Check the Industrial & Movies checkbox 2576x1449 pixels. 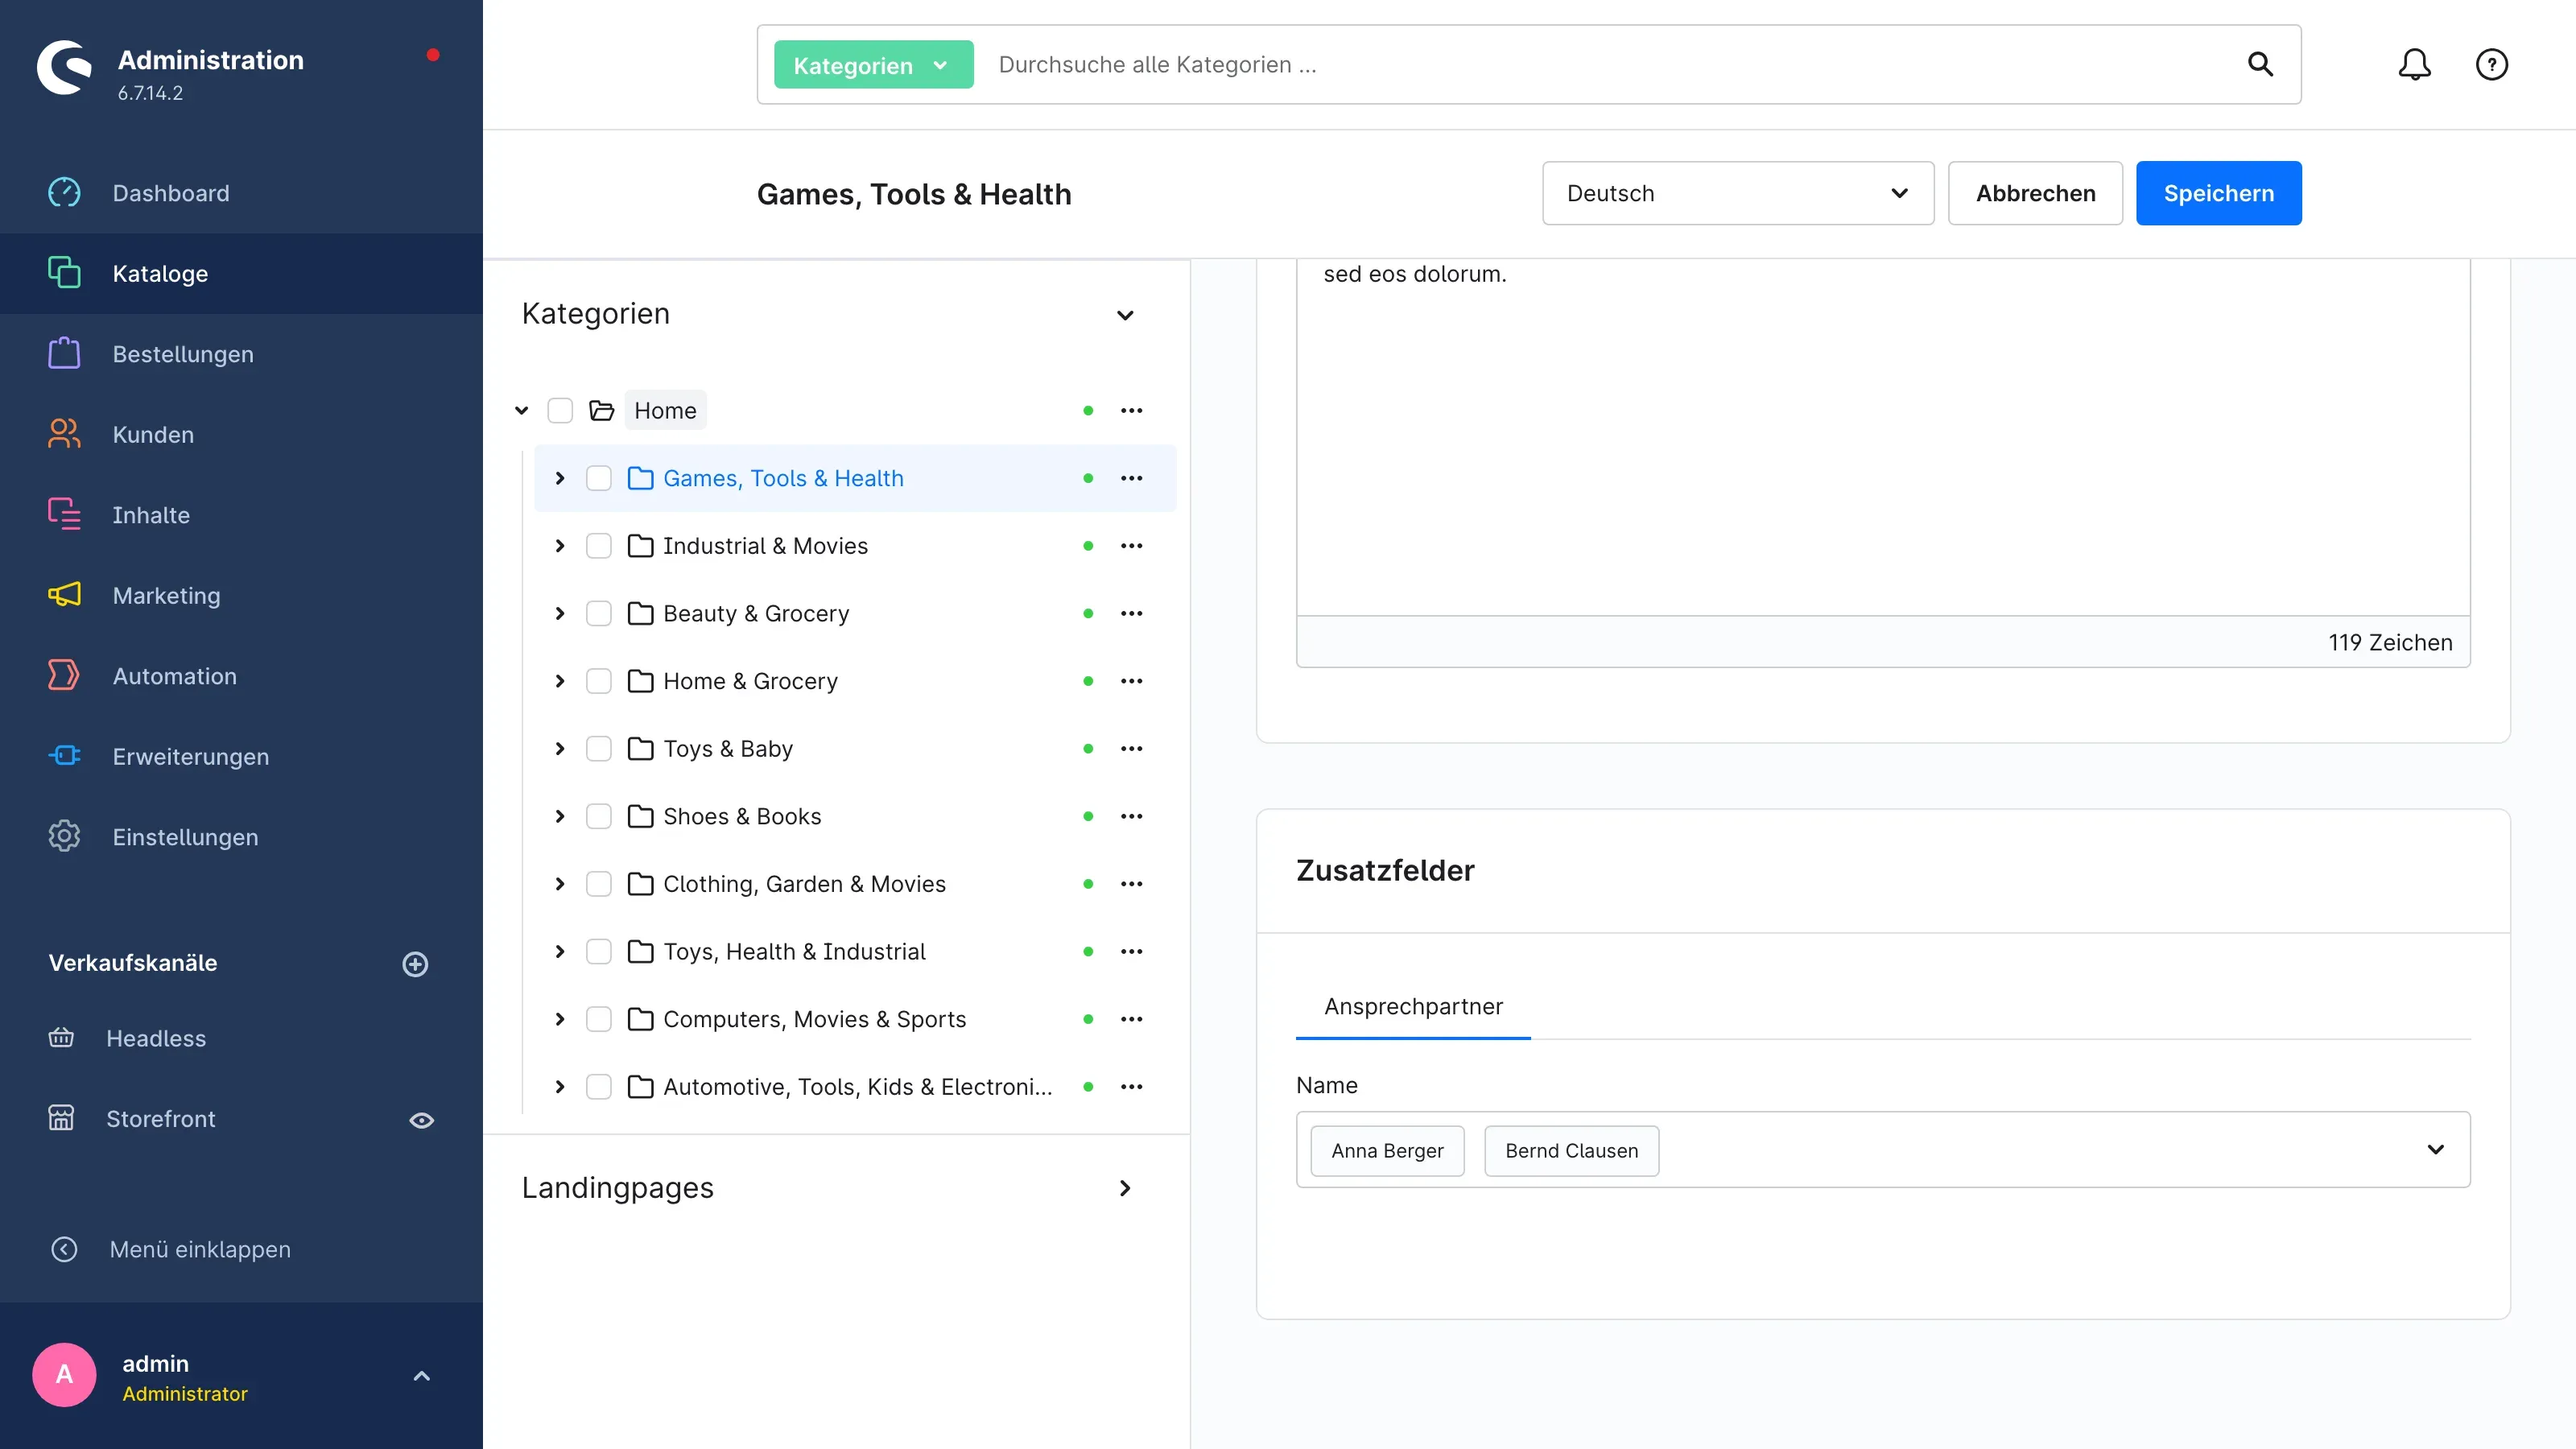coord(598,546)
